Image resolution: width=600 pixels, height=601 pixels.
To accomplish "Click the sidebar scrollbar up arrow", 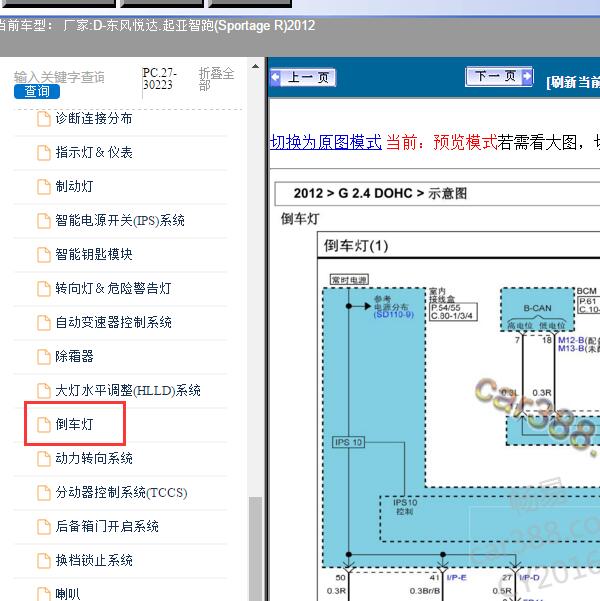I will [255, 67].
